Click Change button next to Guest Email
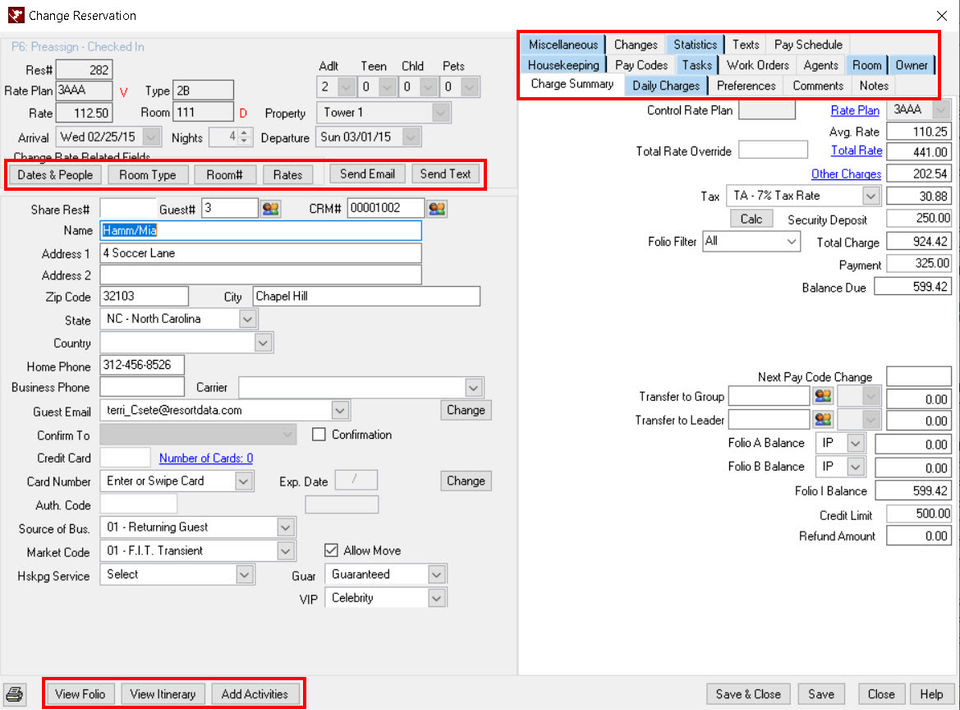The width and height of the screenshot is (960, 710). [x=465, y=410]
